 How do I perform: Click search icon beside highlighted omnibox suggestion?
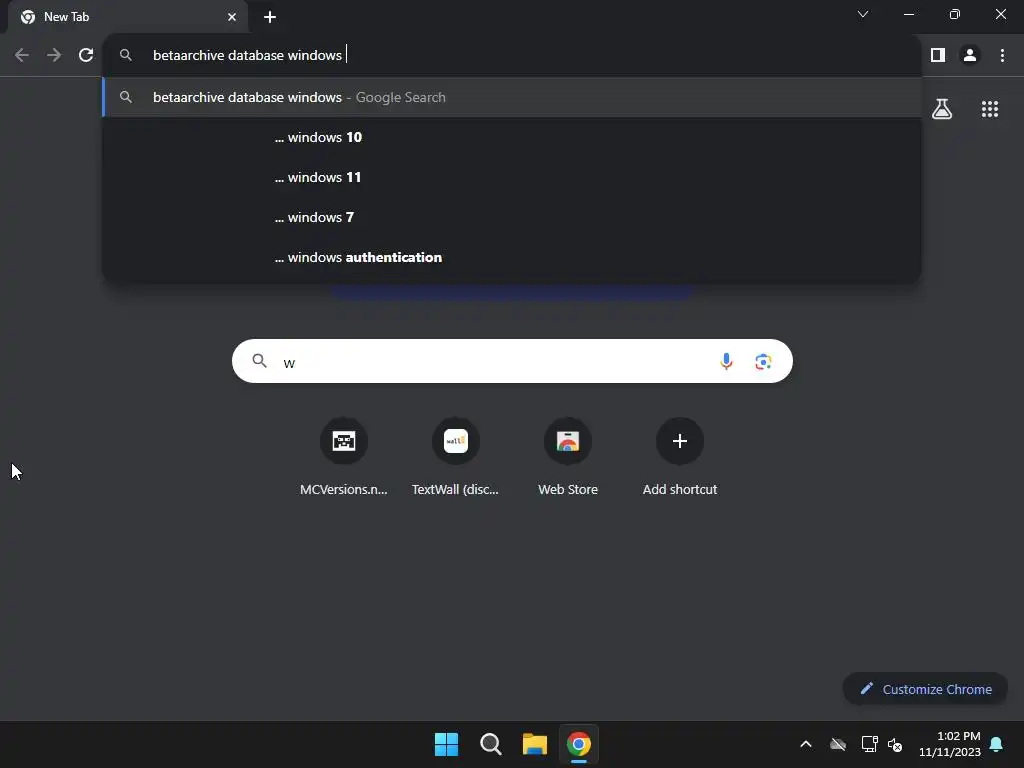tap(126, 97)
